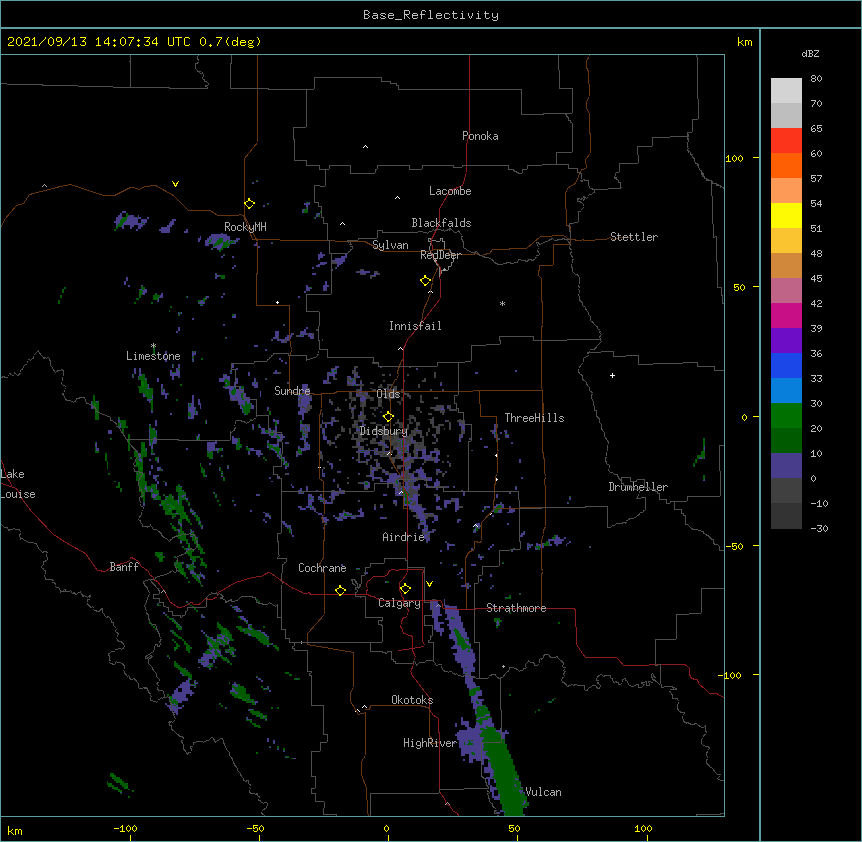
Task: Click the yellow 54 dBZ legend color
Action: tap(786, 215)
